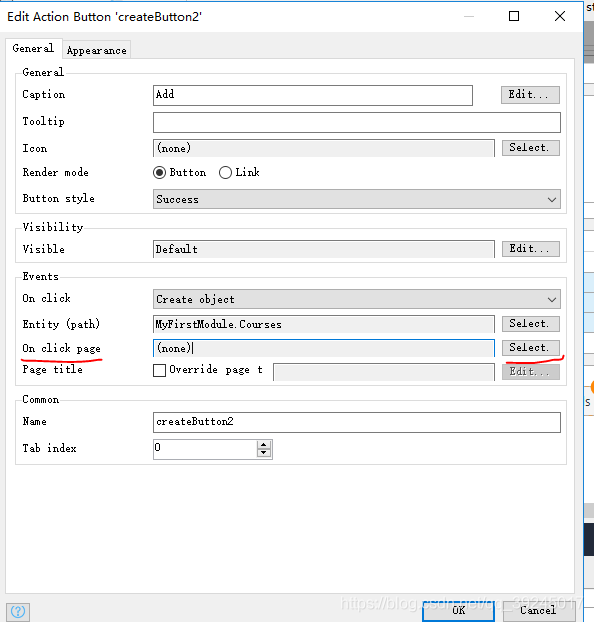594x622 pixels.
Task: Click the On click page field
Action: tap(324, 348)
